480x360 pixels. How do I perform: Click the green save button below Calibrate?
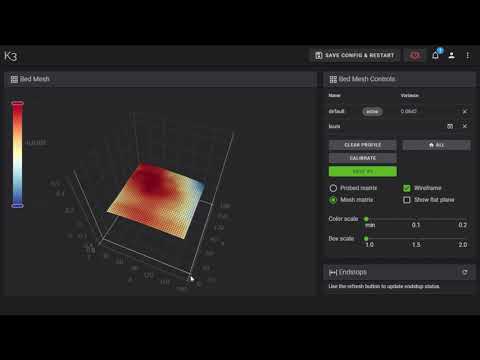pyautogui.click(x=363, y=171)
